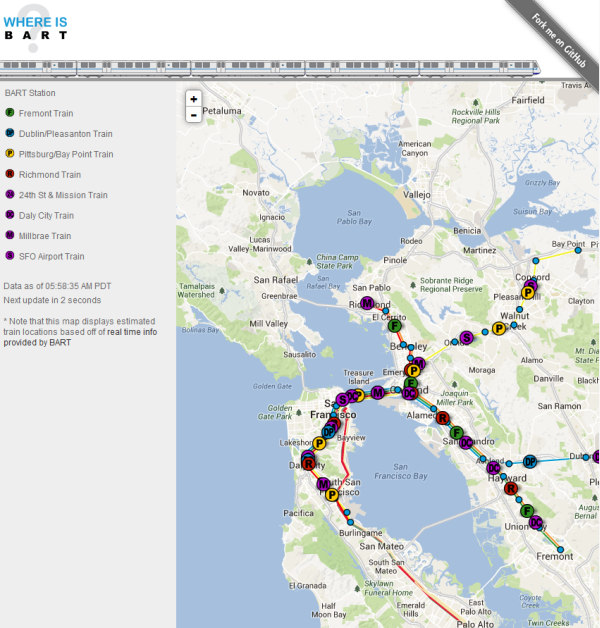Screen dimensions: 600x628
Task: Click the BART train banner image
Action: [x=270, y=68]
